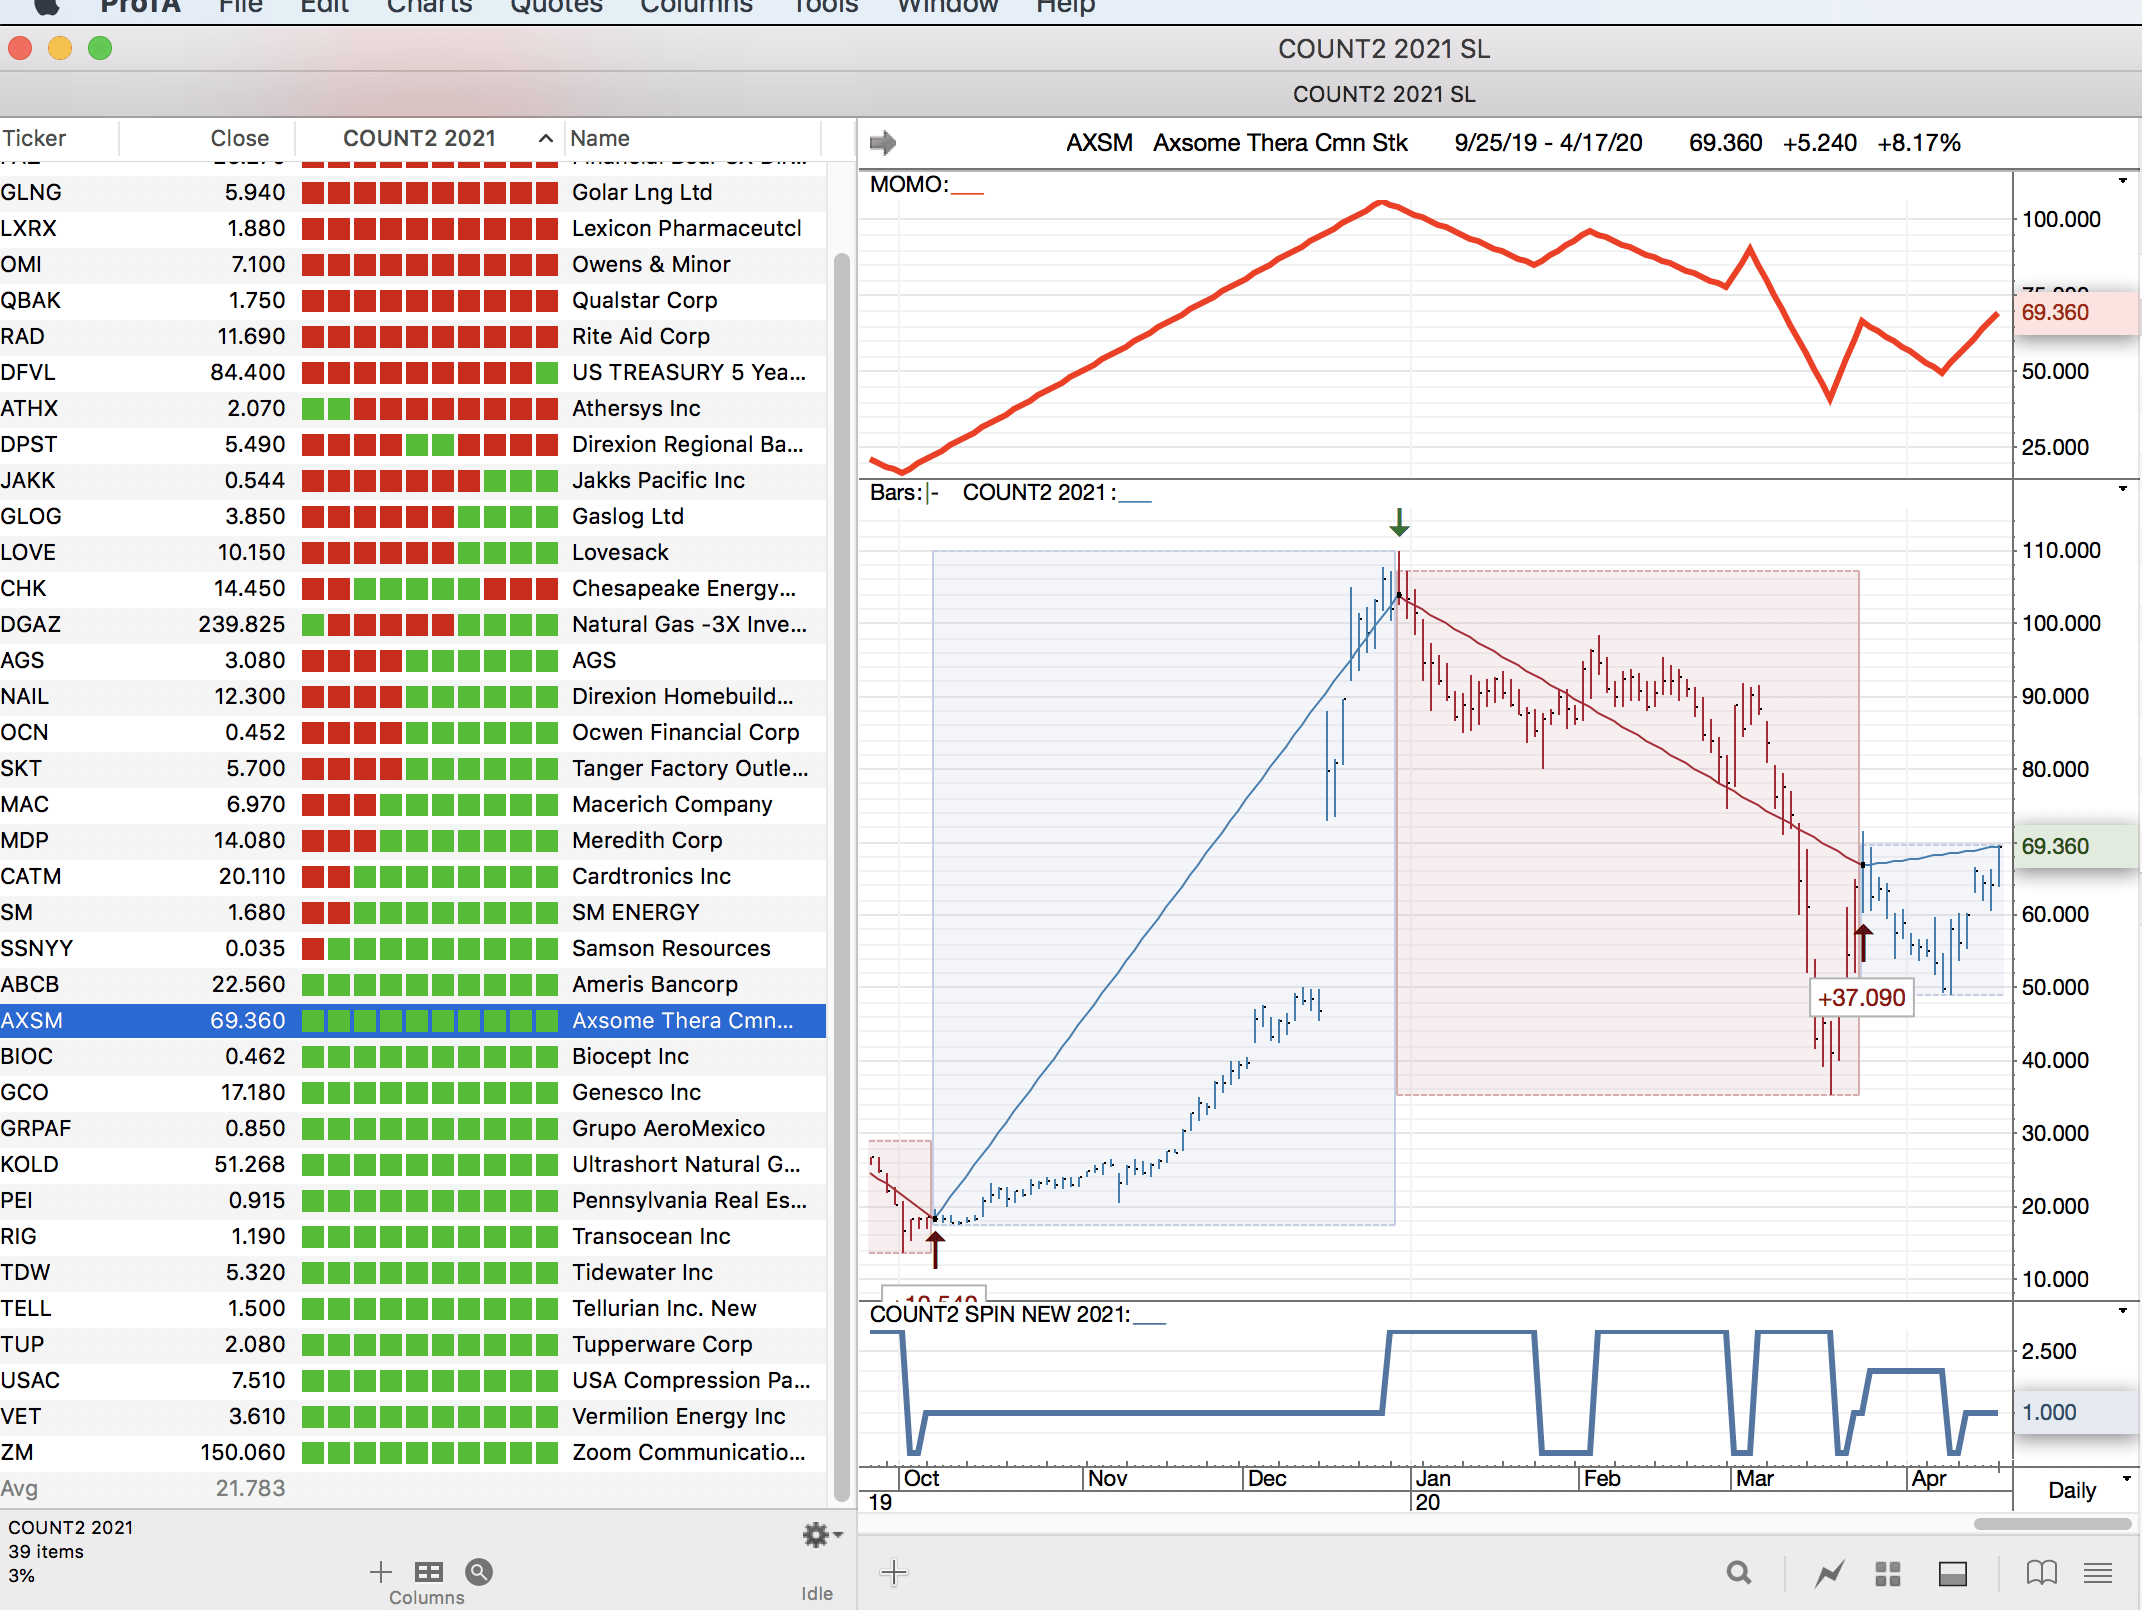
Task: Open the chart grid layout icon
Action: click(x=1887, y=1574)
